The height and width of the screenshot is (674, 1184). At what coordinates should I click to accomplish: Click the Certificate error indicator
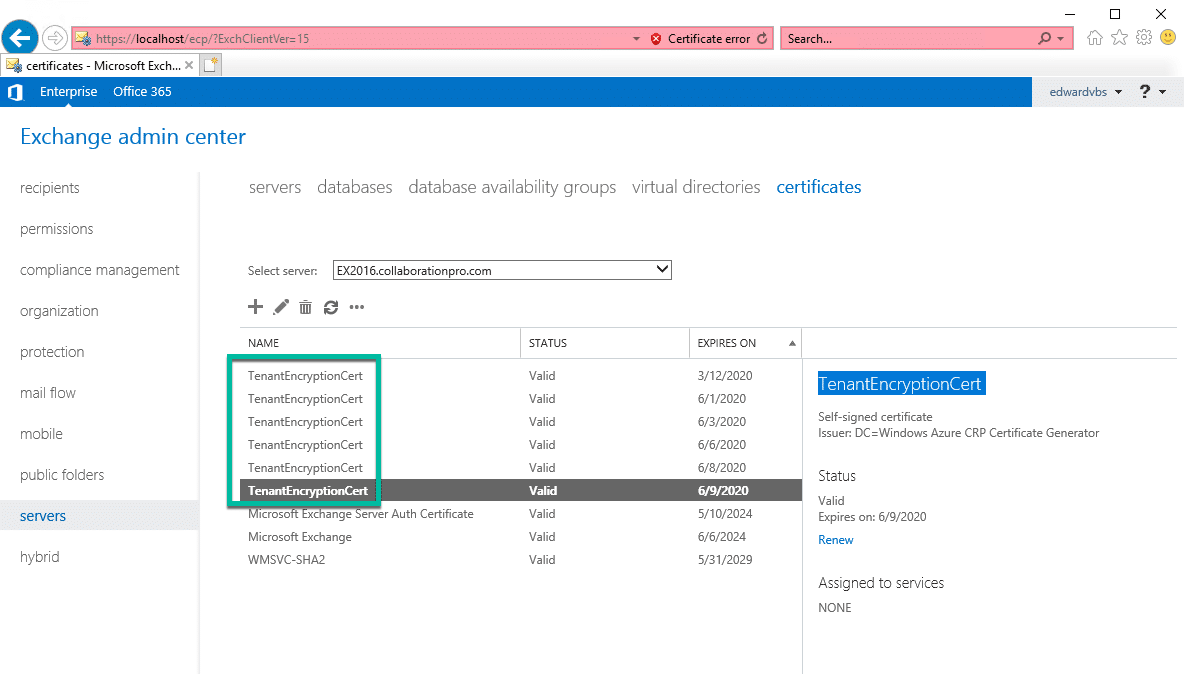(x=702, y=37)
